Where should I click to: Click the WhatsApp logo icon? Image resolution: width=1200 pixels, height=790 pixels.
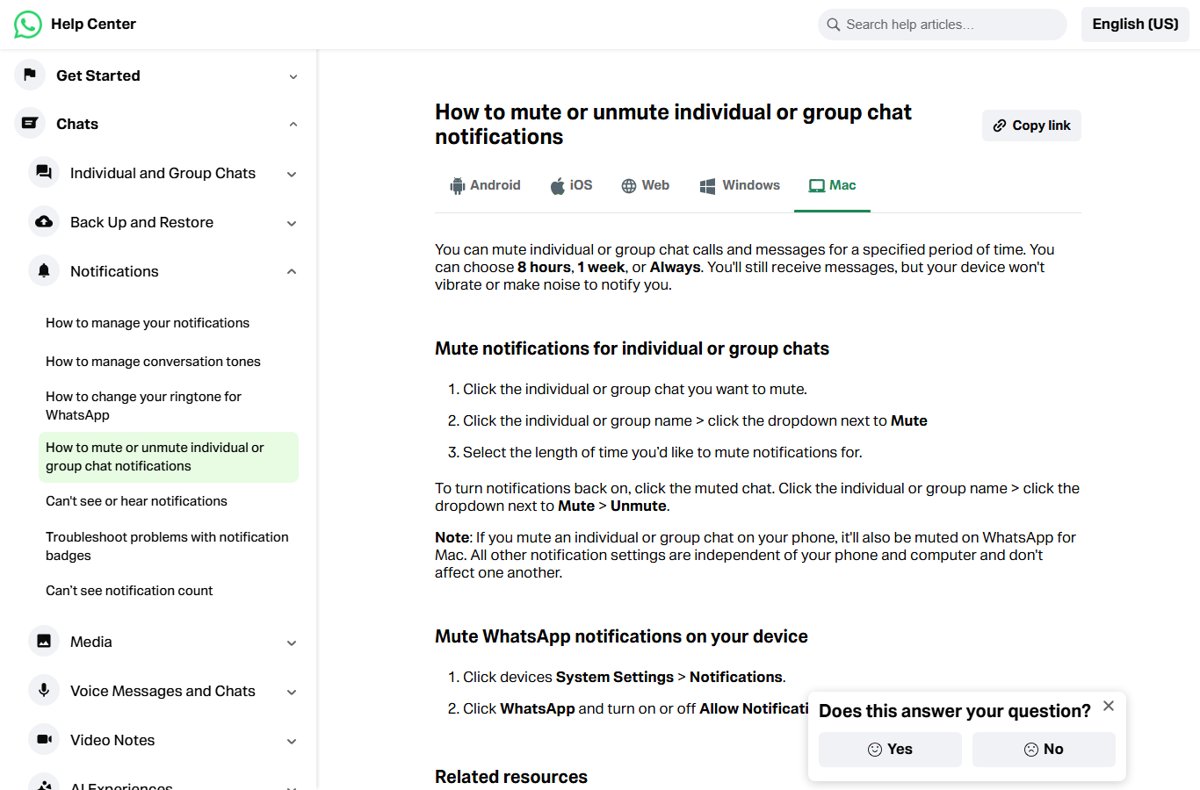[28, 24]
